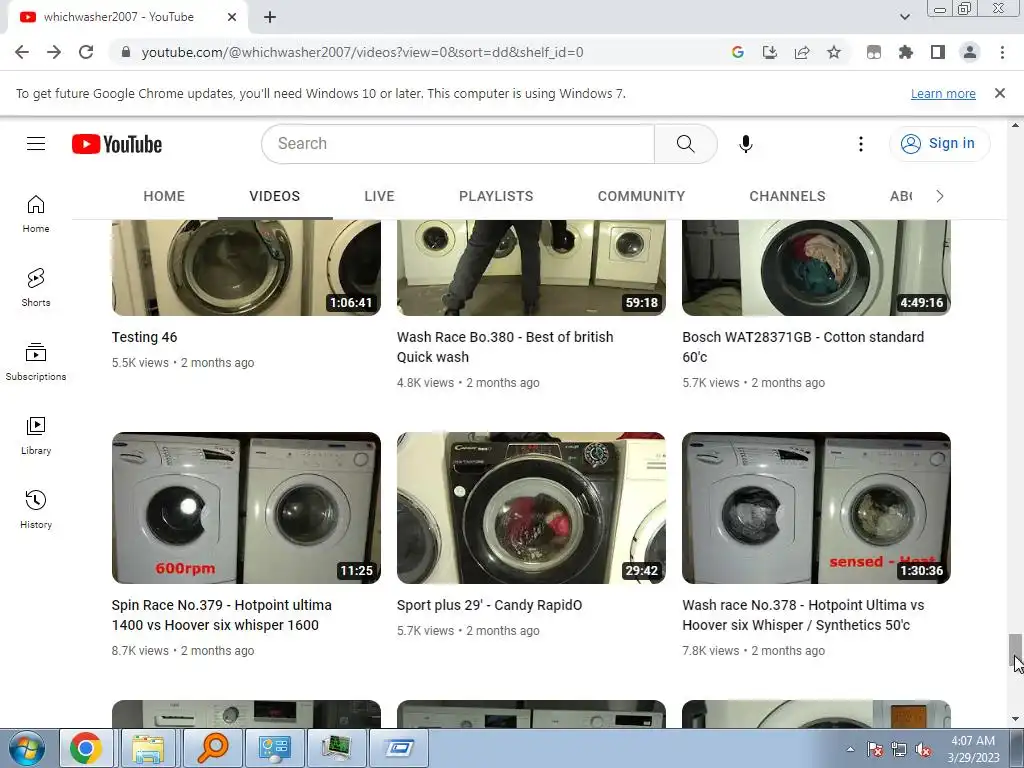Click the 4:49:16 Bosch thumbnail
Image resolution: width=1024 pixels, height=768 pixels.
816,268
